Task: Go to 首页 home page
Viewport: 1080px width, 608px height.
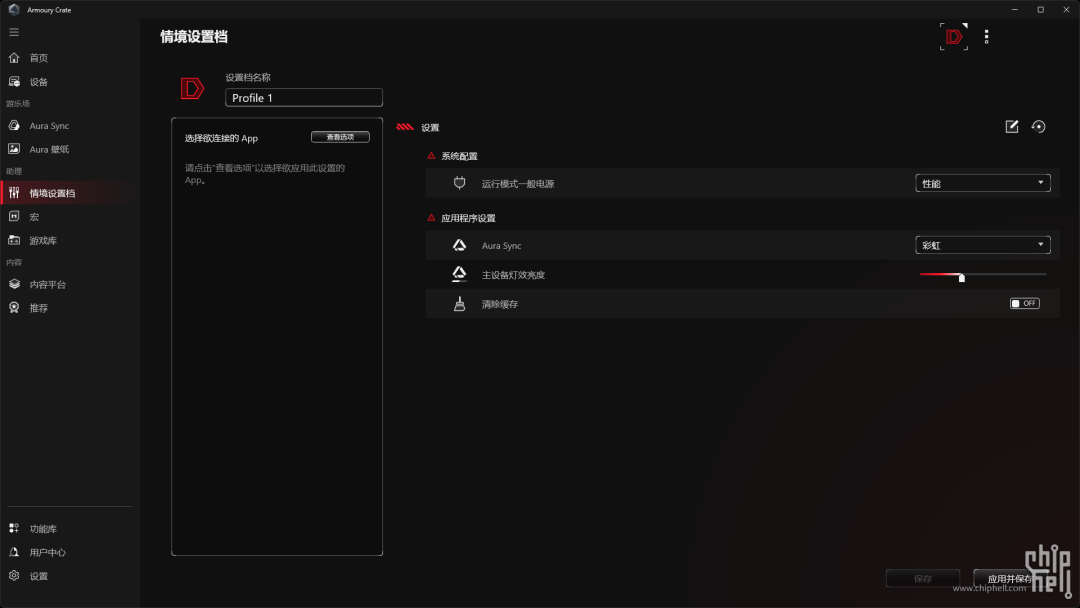Action: pos(39,58)
